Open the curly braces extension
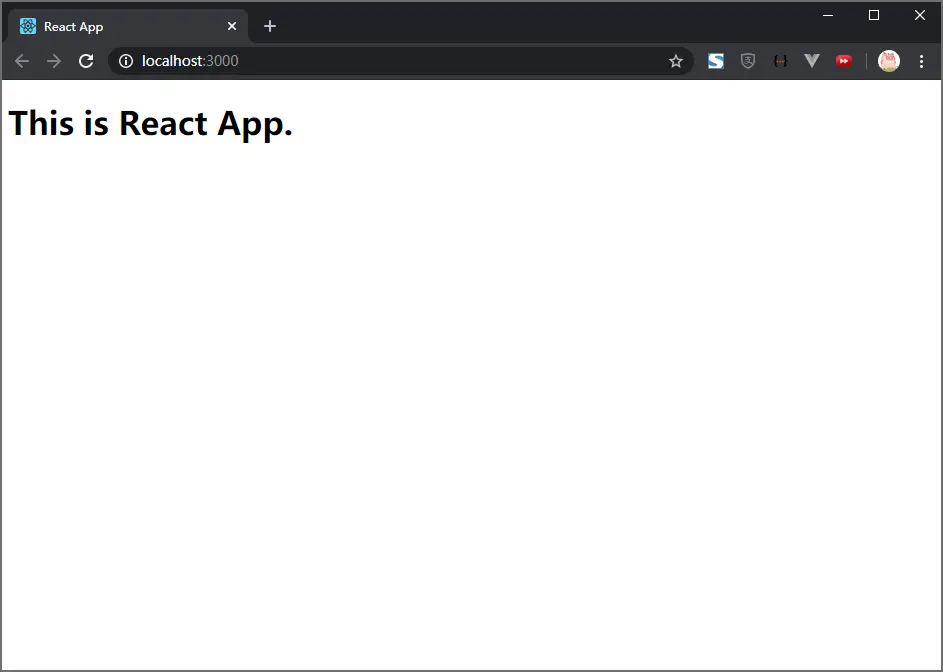This screenshot has width=943, height=672. click(780, 61)
